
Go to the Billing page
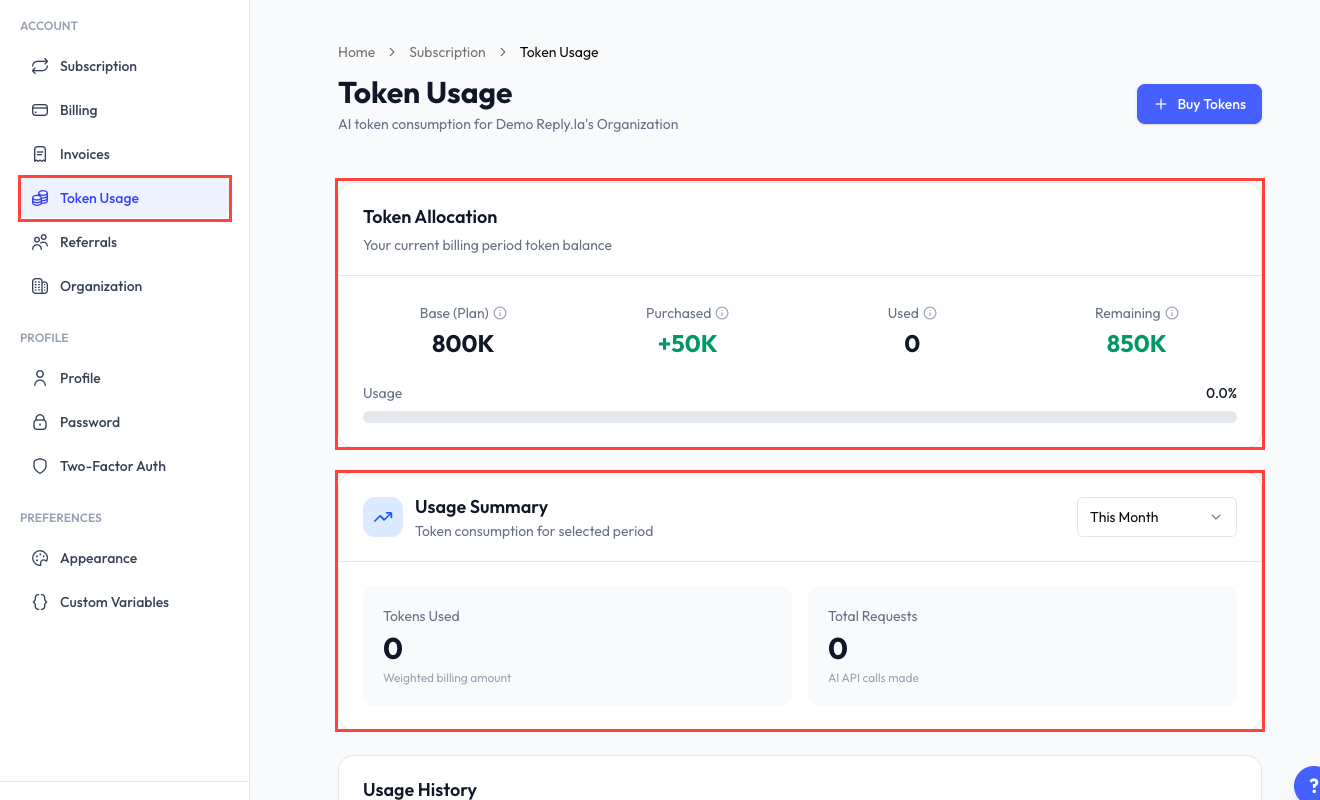pyautogui.click(x=125, y=110)
